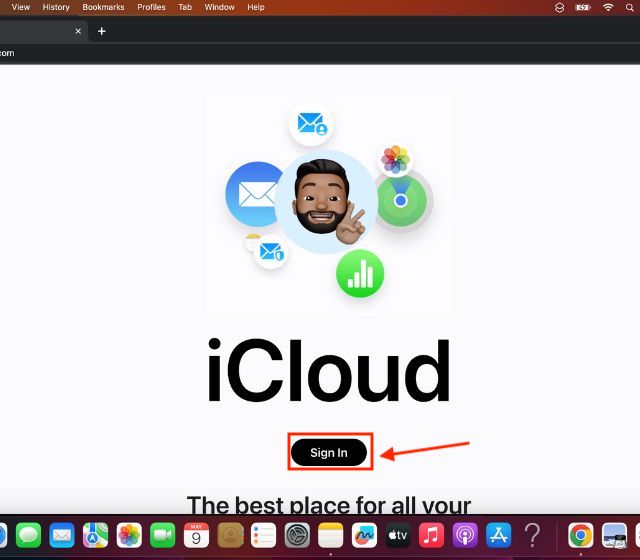Launch Music from the Dock

[x=431, y=535]
